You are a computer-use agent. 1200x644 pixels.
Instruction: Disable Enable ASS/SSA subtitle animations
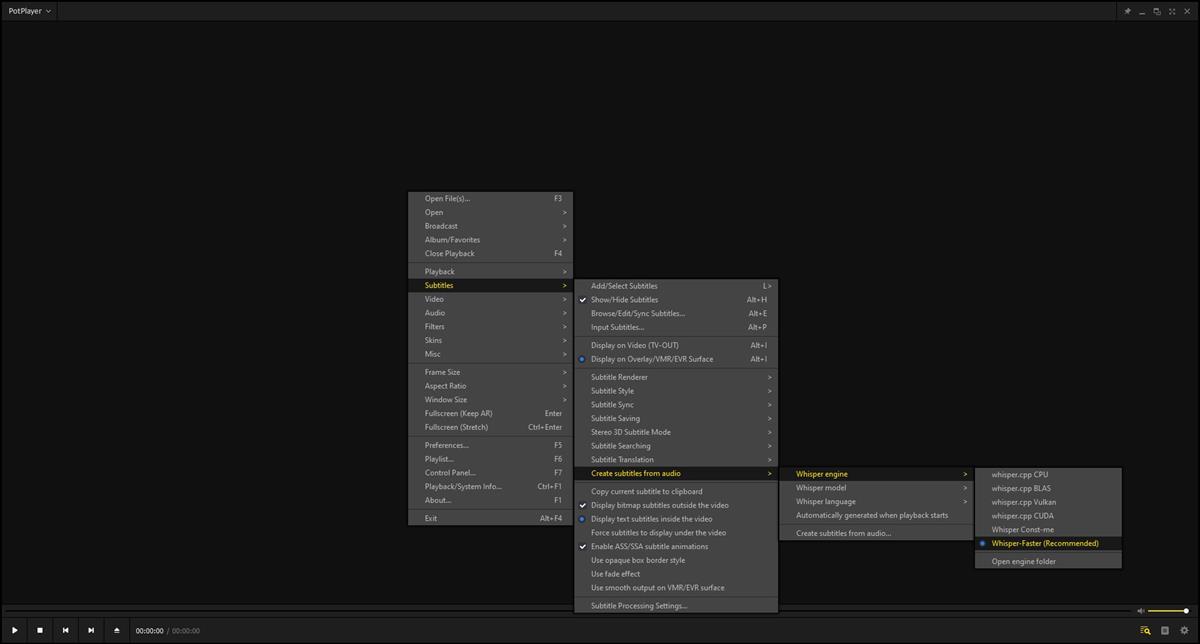click(649, 547)
